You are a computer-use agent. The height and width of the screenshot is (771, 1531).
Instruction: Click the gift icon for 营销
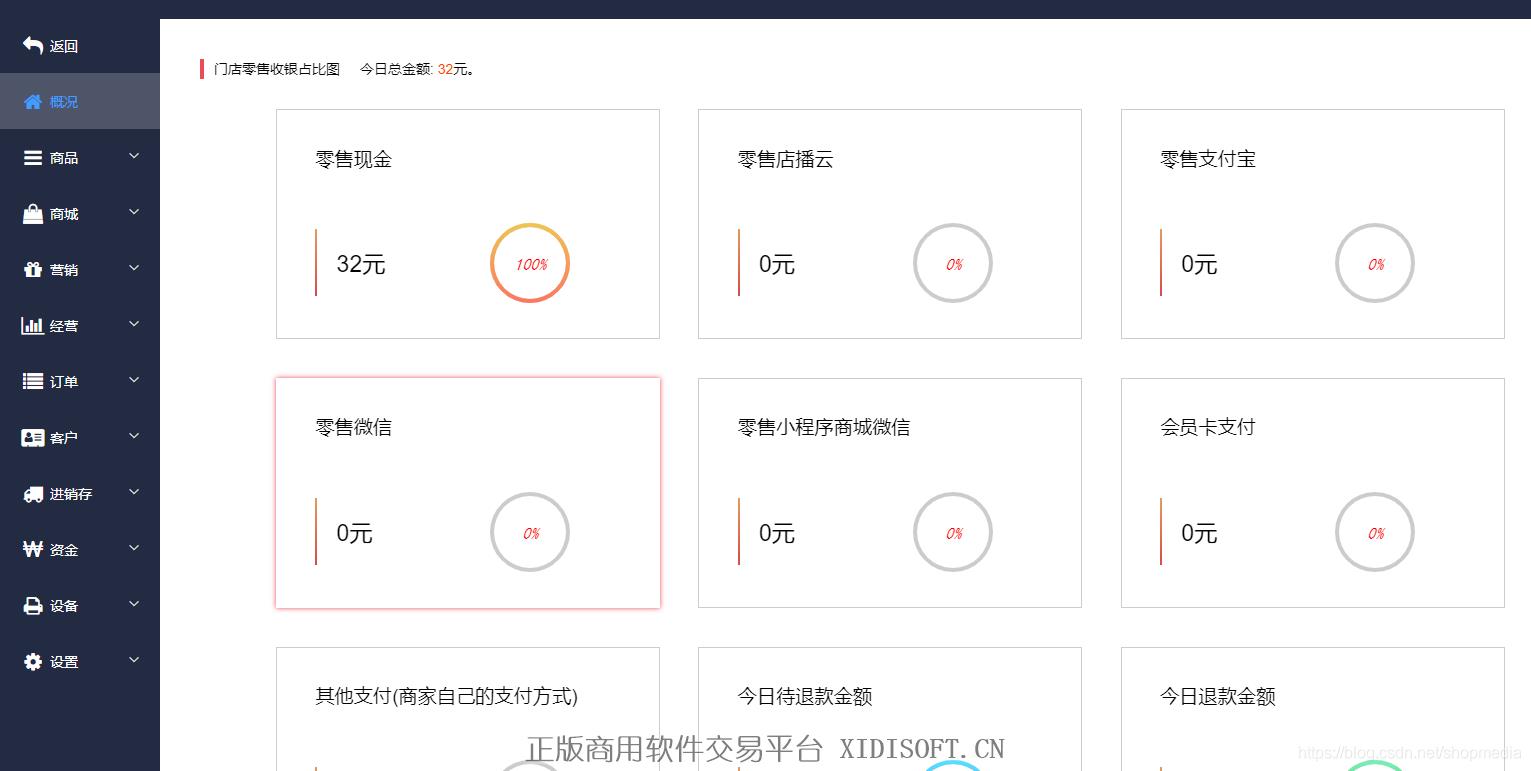(x=33, y=270)
